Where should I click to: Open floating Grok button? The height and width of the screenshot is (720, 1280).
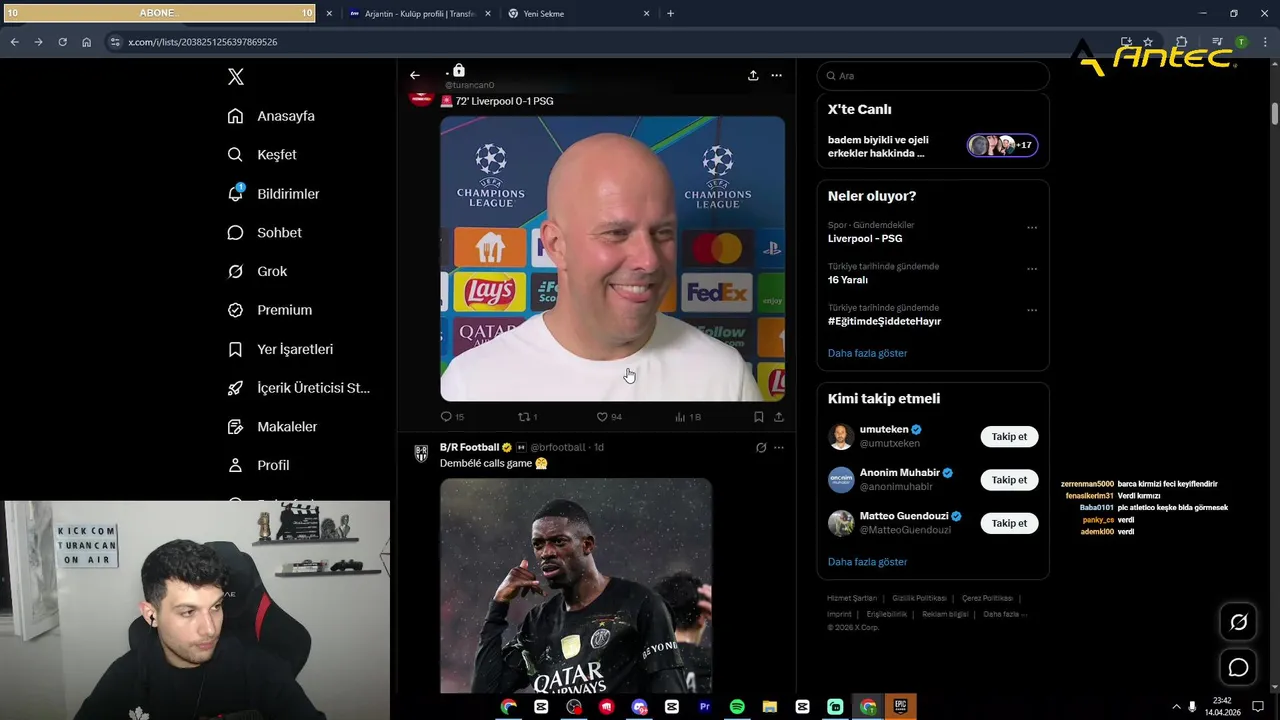[x=1238, y=622]
